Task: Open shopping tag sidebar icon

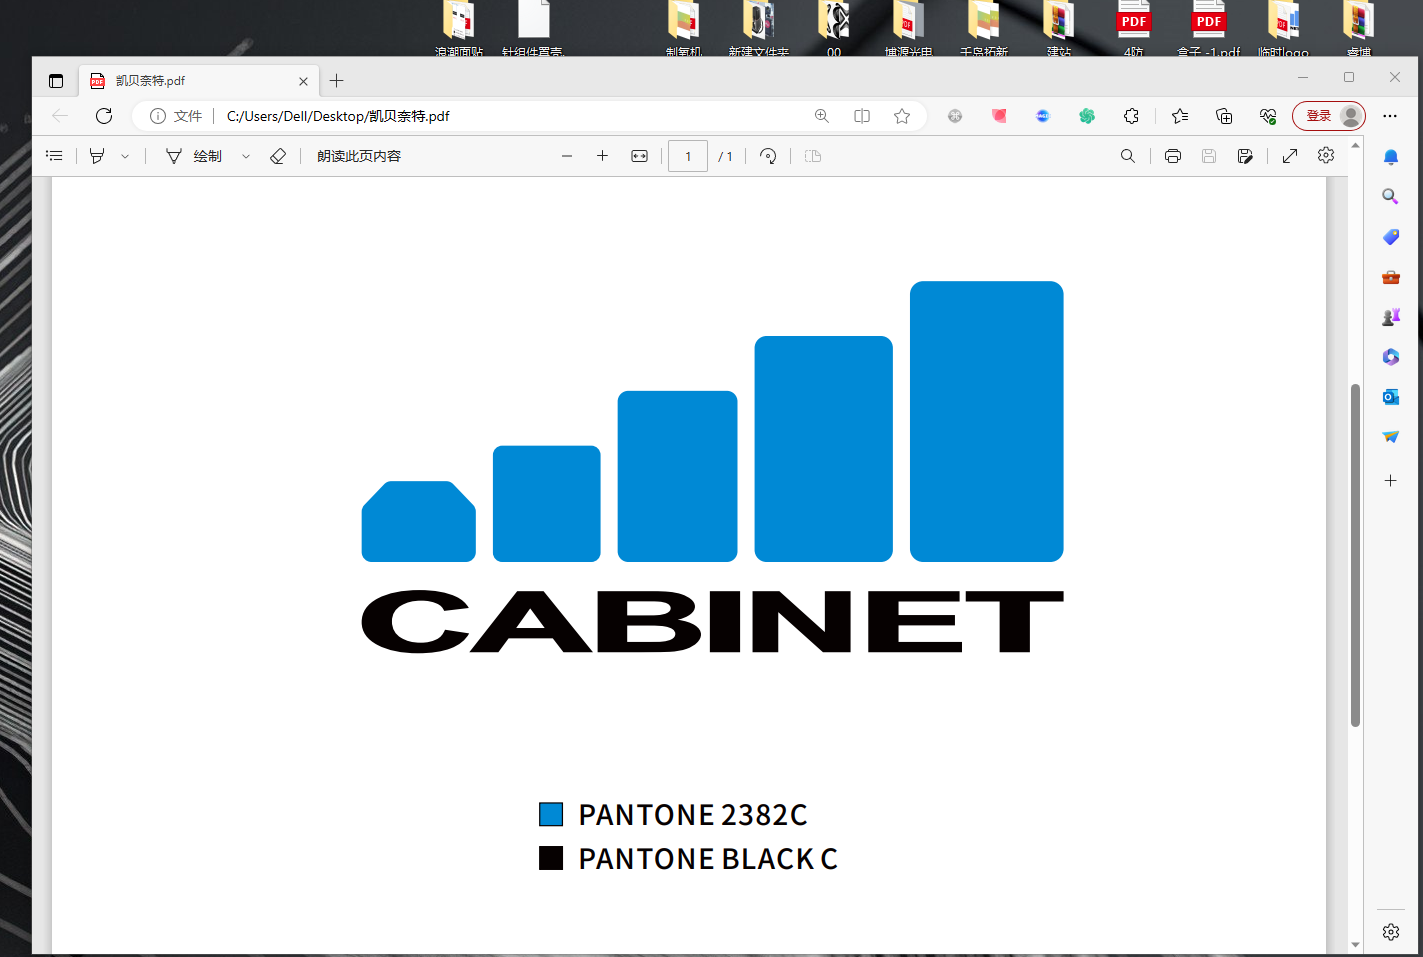Action: coord(1391,237)
